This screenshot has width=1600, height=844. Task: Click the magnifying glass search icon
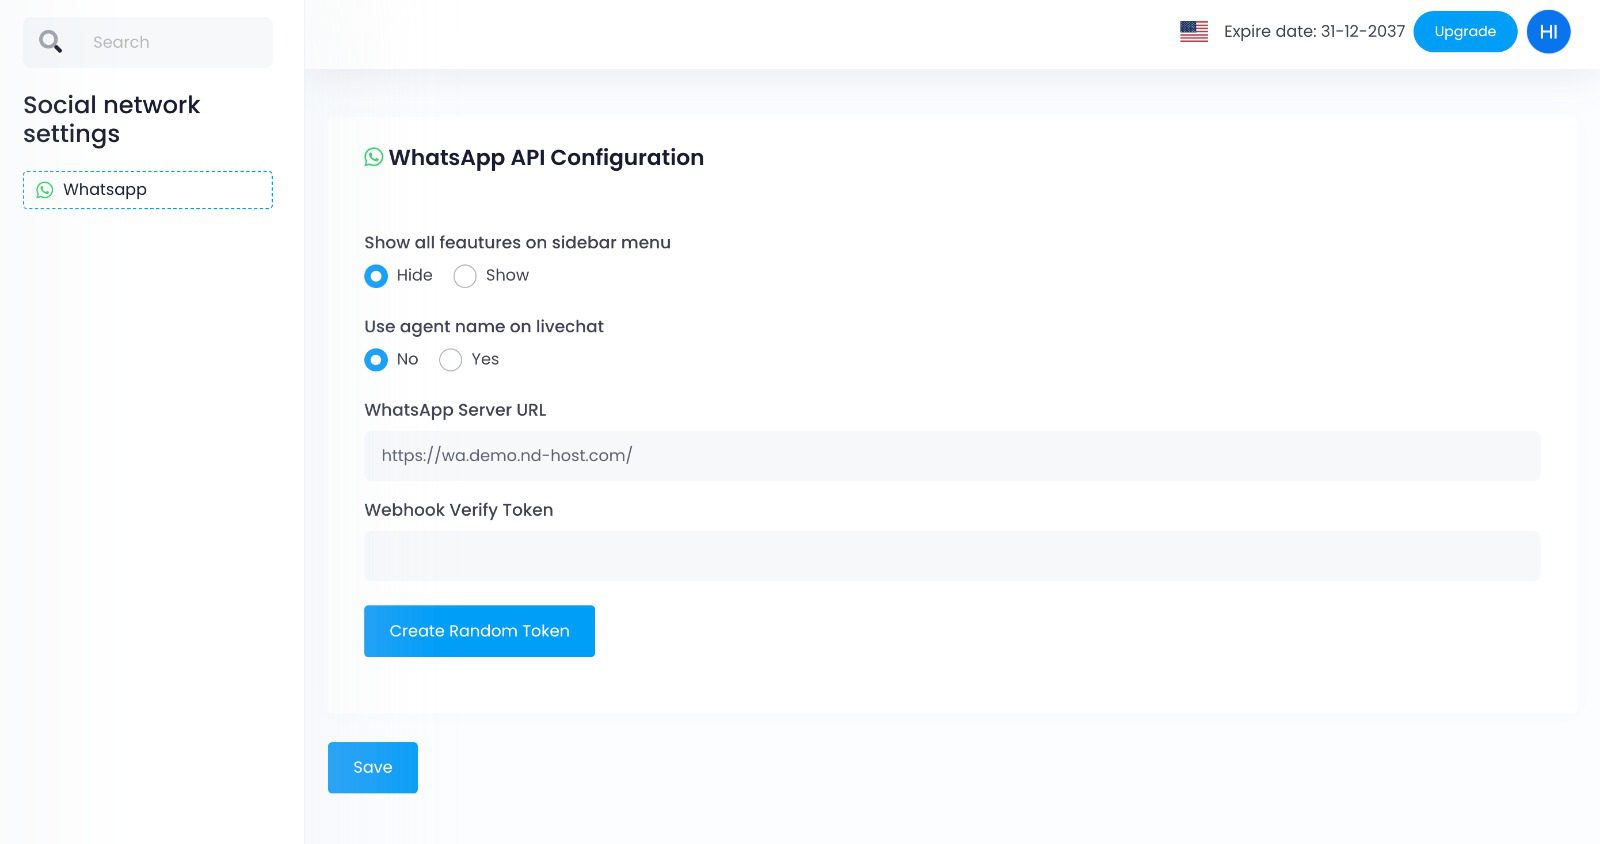pos(50,42)
